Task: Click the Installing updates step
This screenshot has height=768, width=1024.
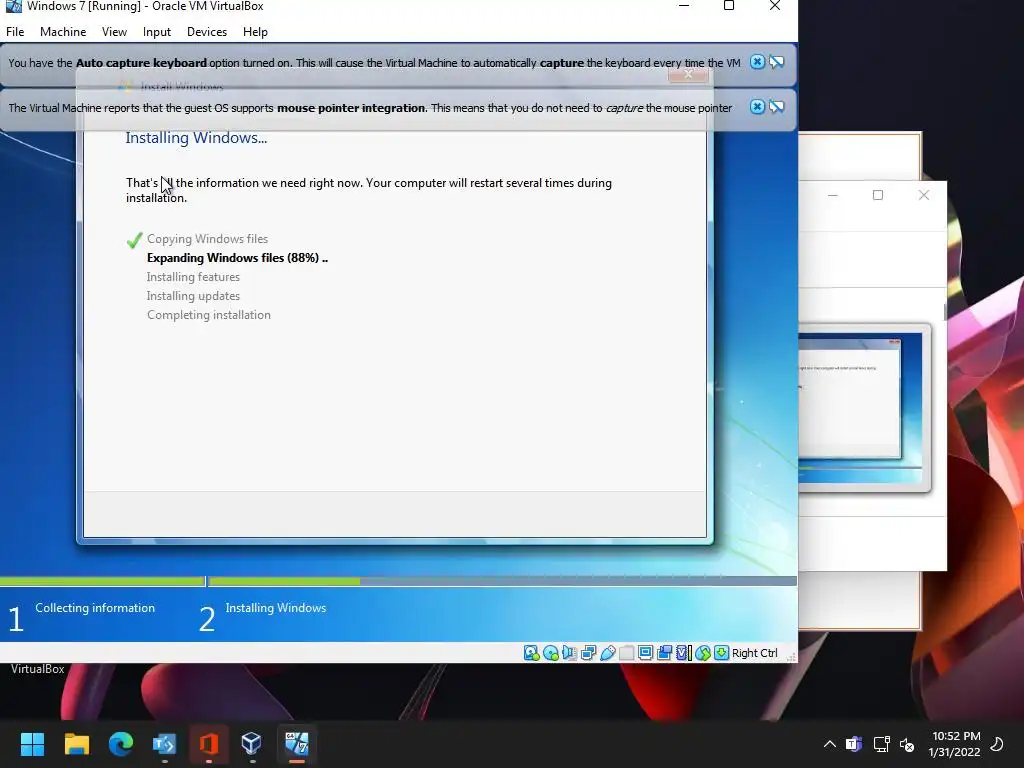Action: click(x=193, y=296)
